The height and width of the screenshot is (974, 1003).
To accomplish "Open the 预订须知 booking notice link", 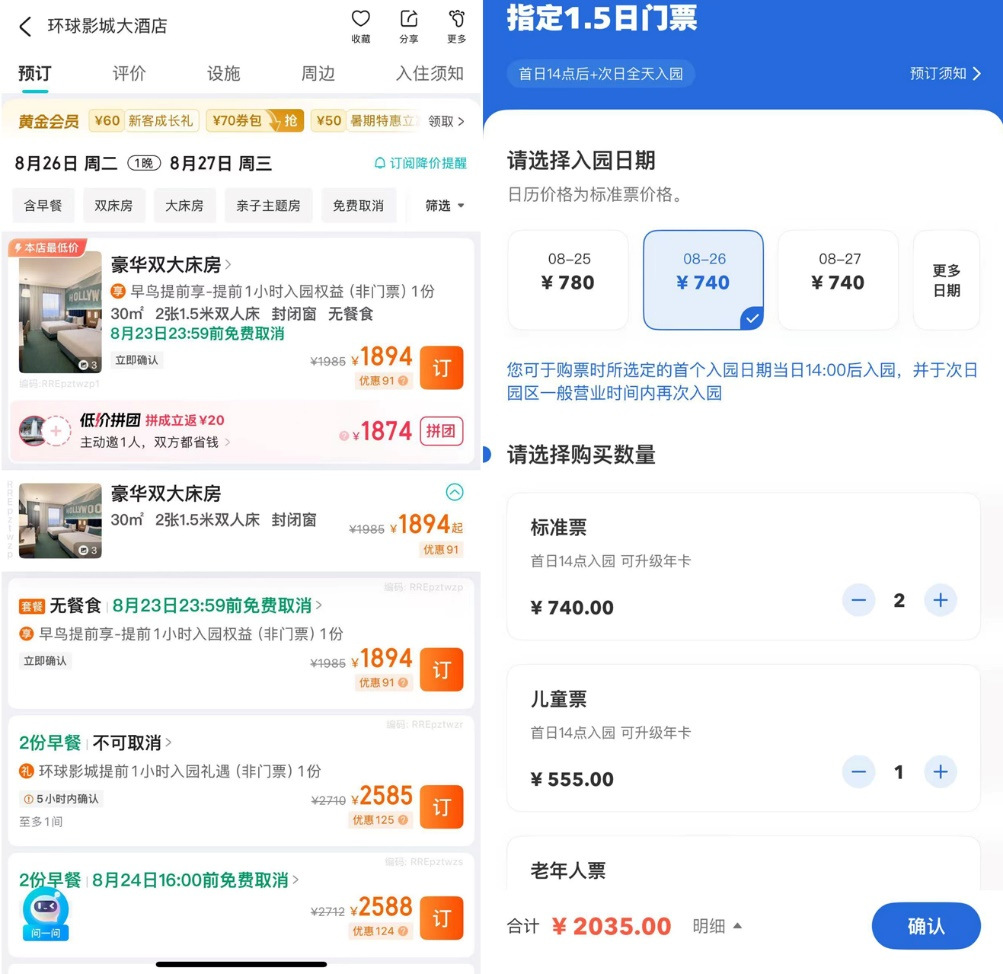I will 945,73.
